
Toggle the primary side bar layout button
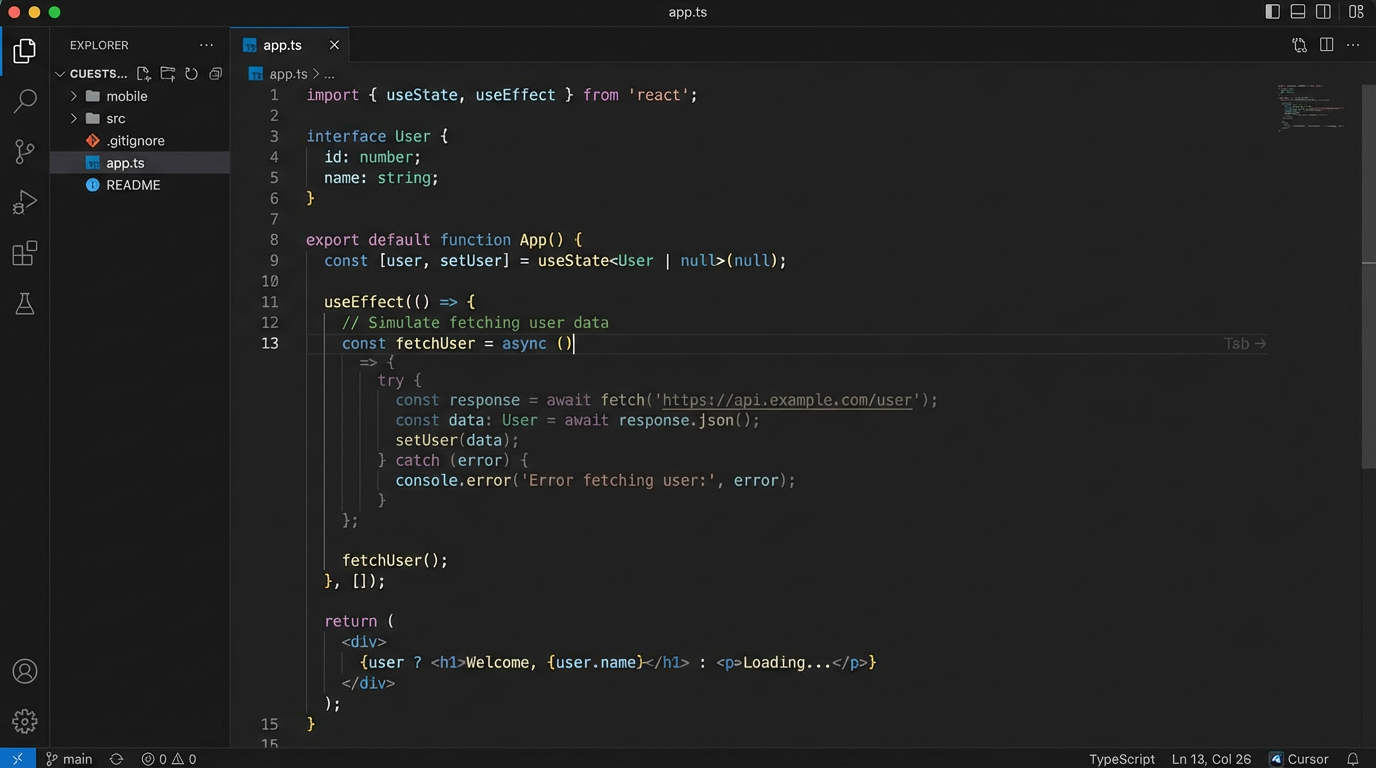pyautogui.click(x=1272, y=12)
